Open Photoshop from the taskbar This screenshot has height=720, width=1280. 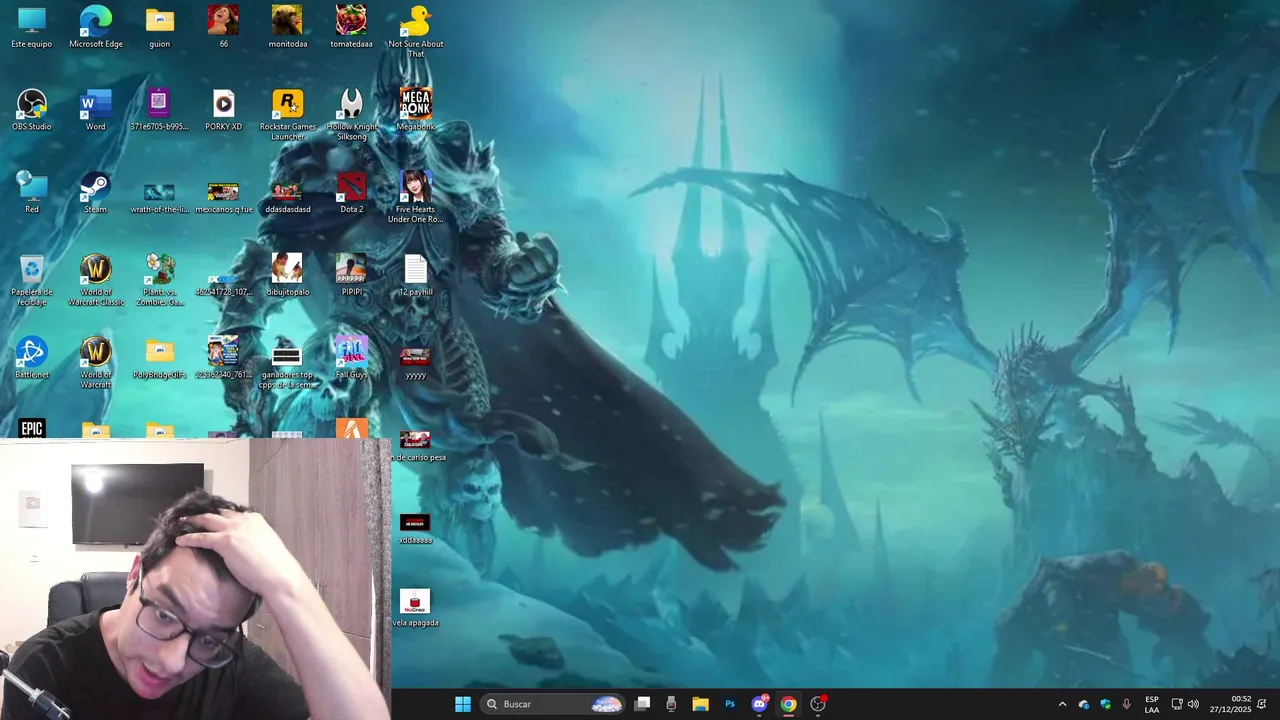[x=730, y=704]
